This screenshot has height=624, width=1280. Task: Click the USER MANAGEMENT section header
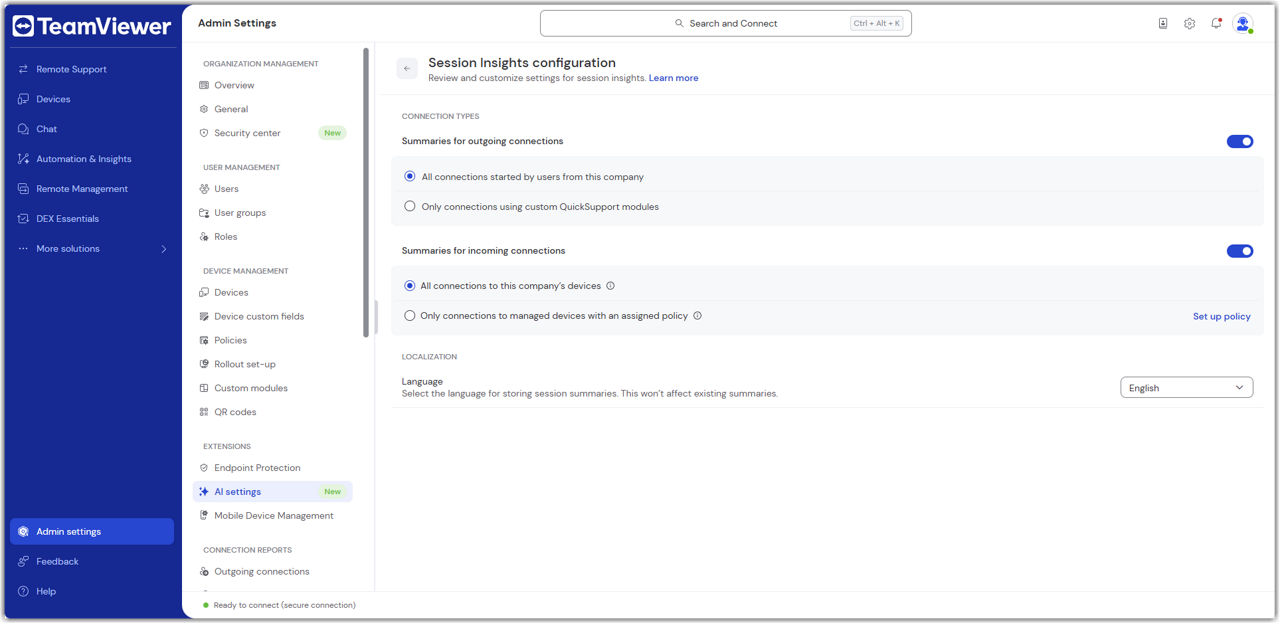tap(242, 168)
